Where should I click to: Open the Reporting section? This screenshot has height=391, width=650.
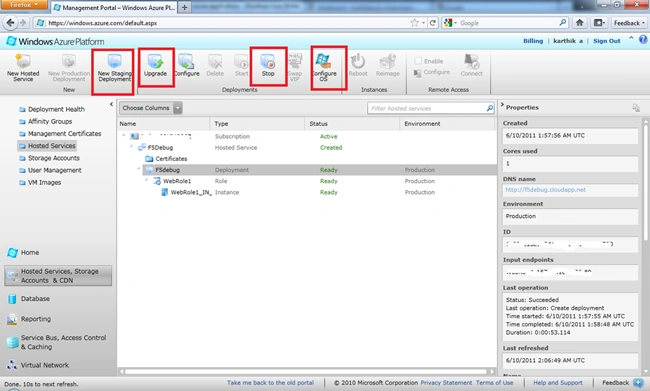tap(29, 319)
